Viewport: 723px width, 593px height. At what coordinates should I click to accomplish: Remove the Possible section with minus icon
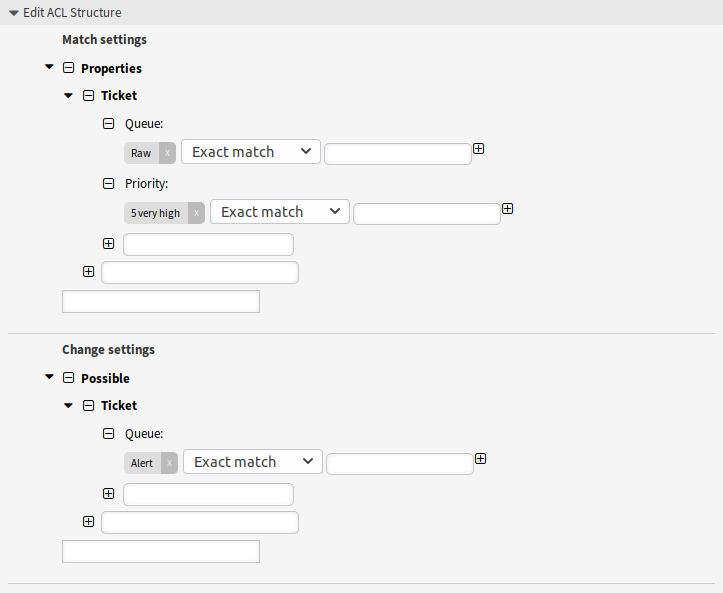68,378
